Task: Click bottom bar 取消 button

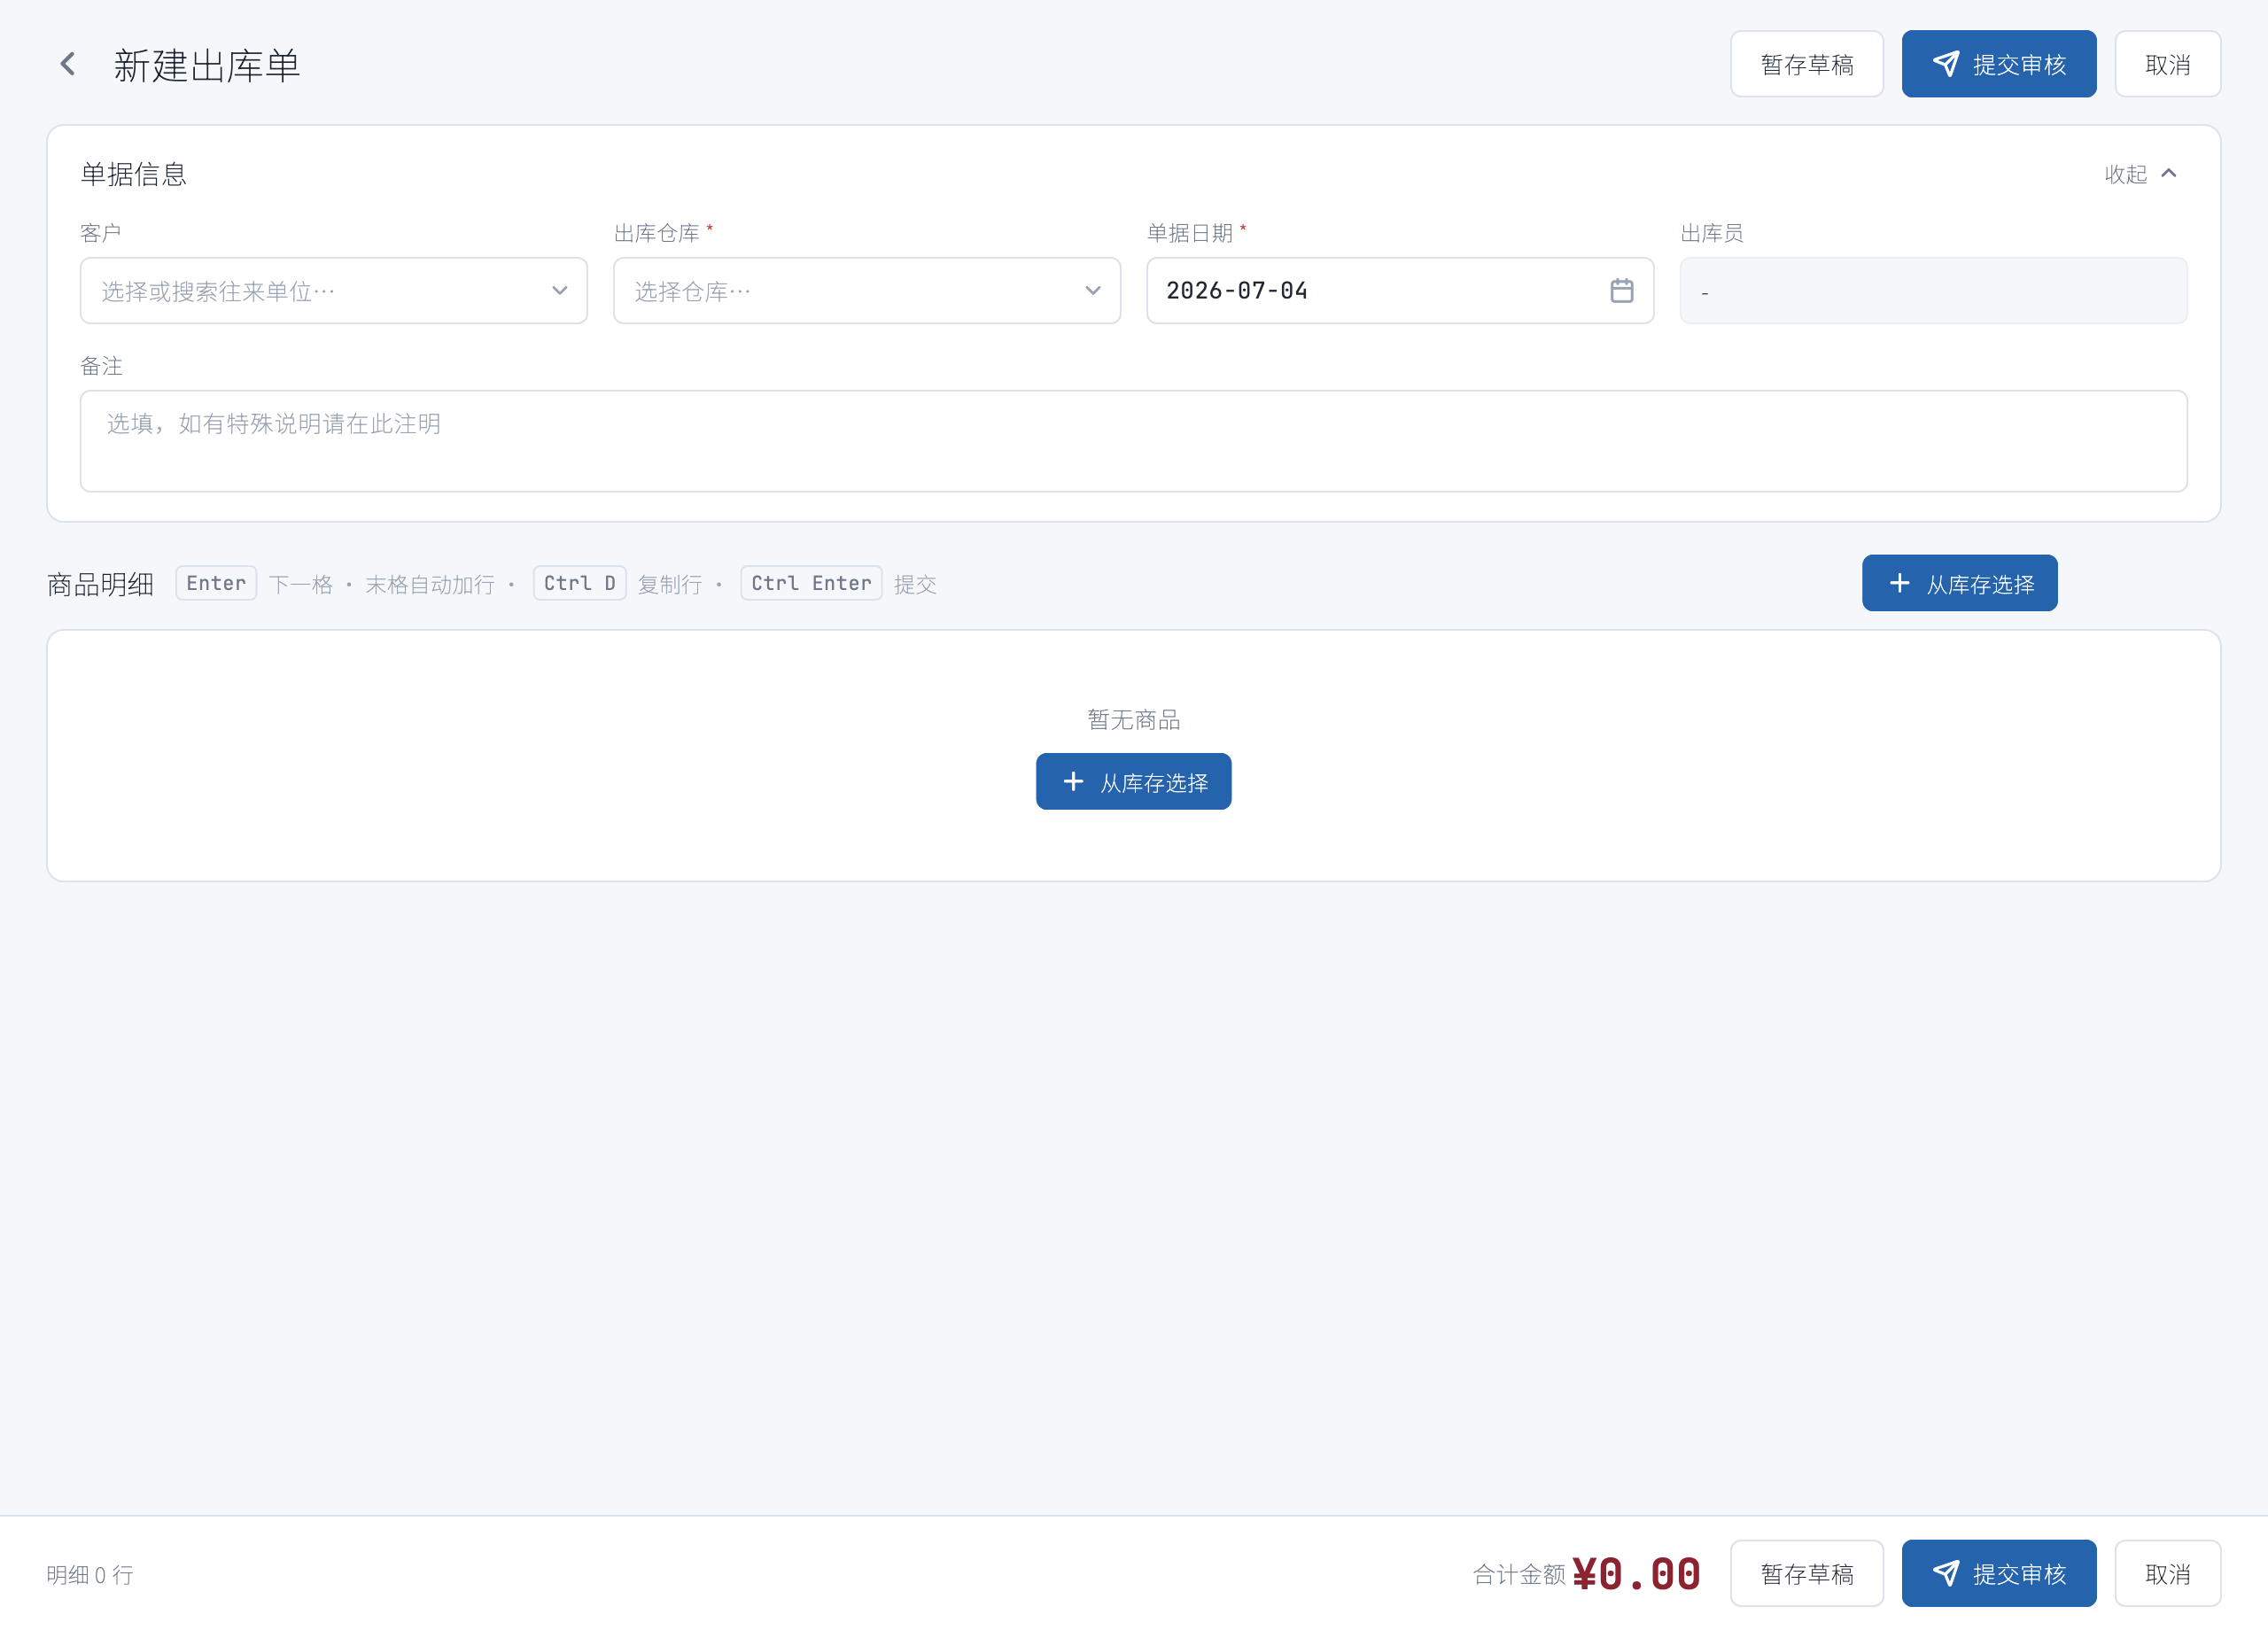Action: coord(2167,1574)
